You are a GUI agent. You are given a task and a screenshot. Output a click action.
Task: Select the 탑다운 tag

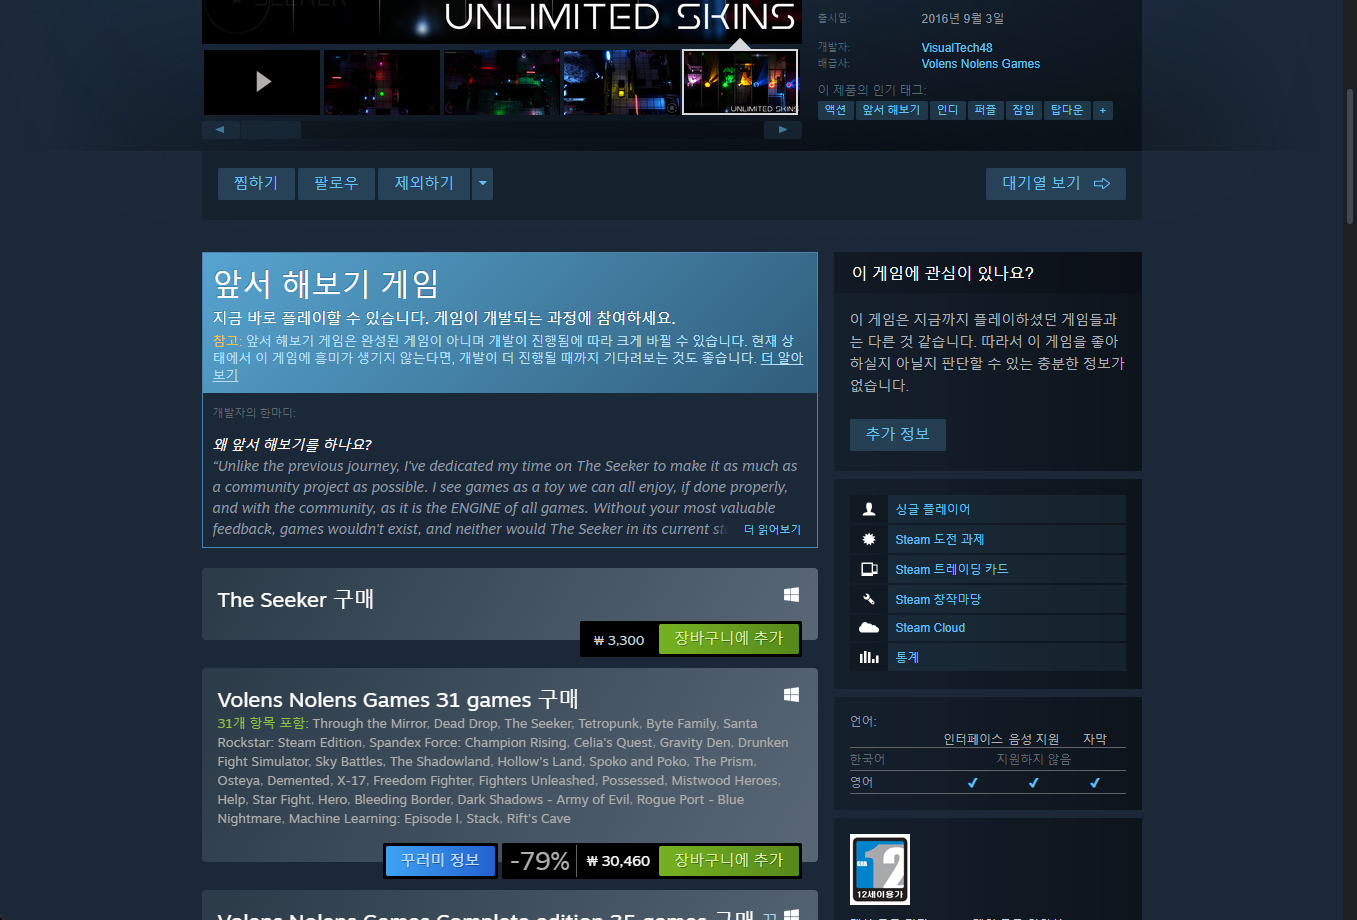[1067, 110]
